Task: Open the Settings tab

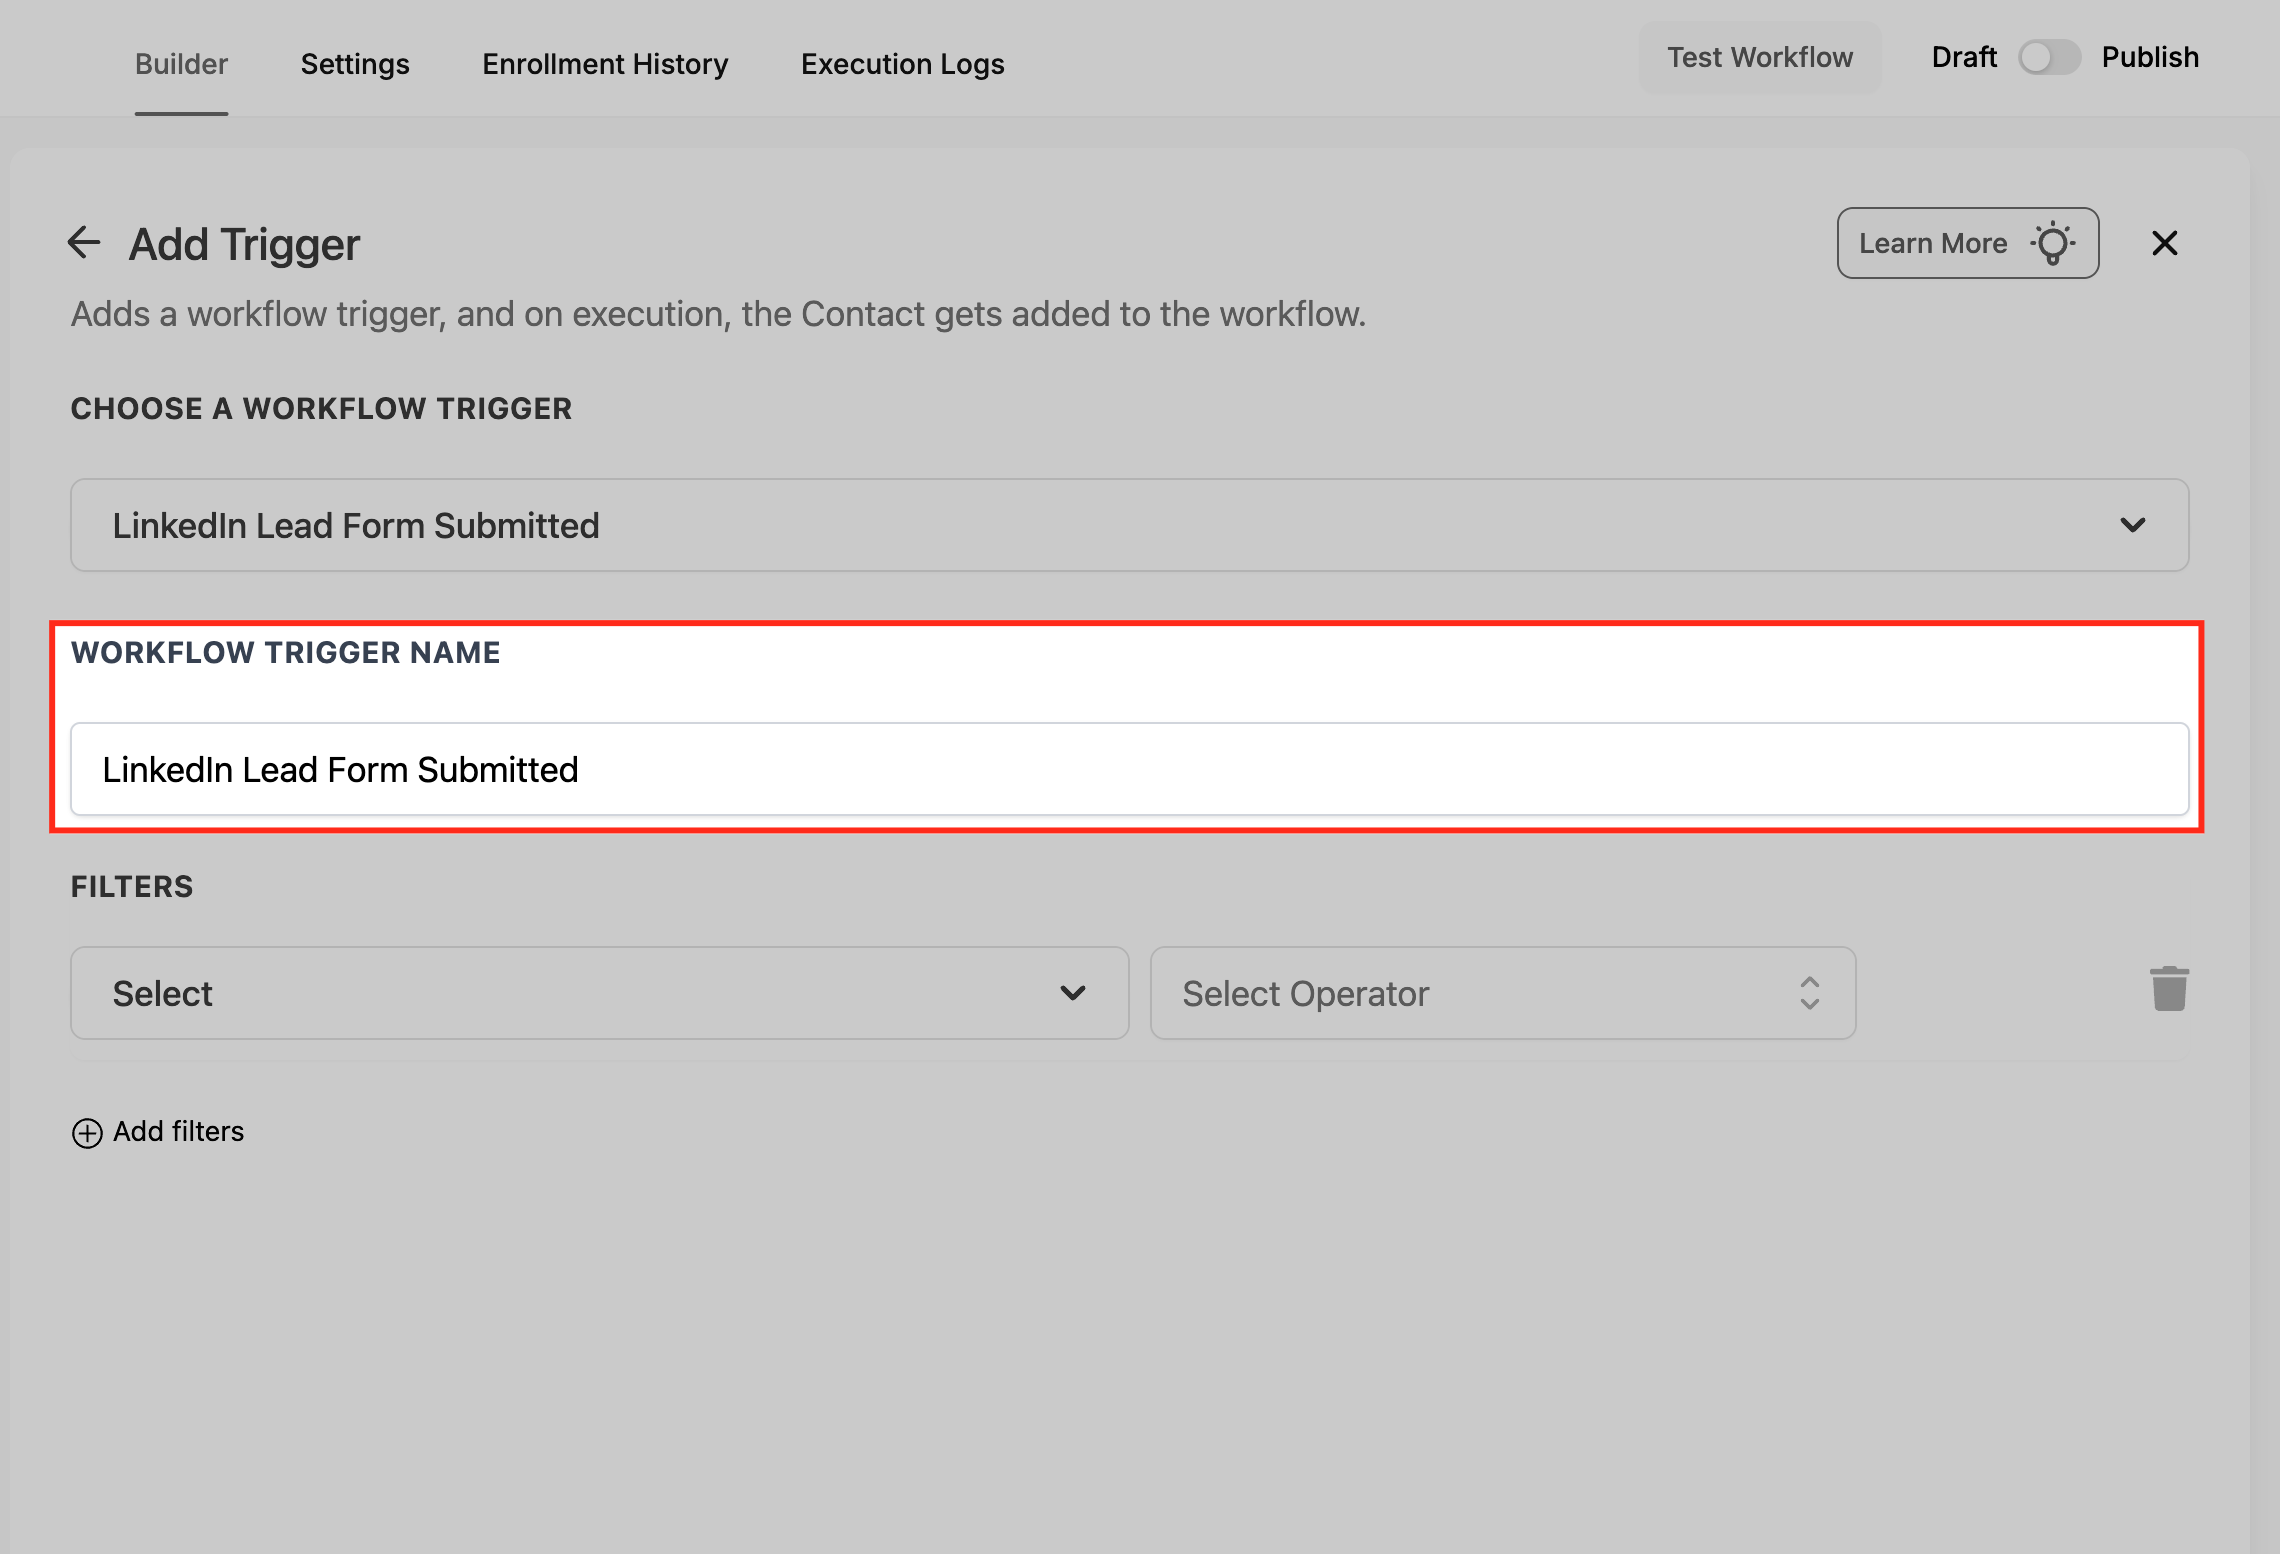Action: (355, 64)
